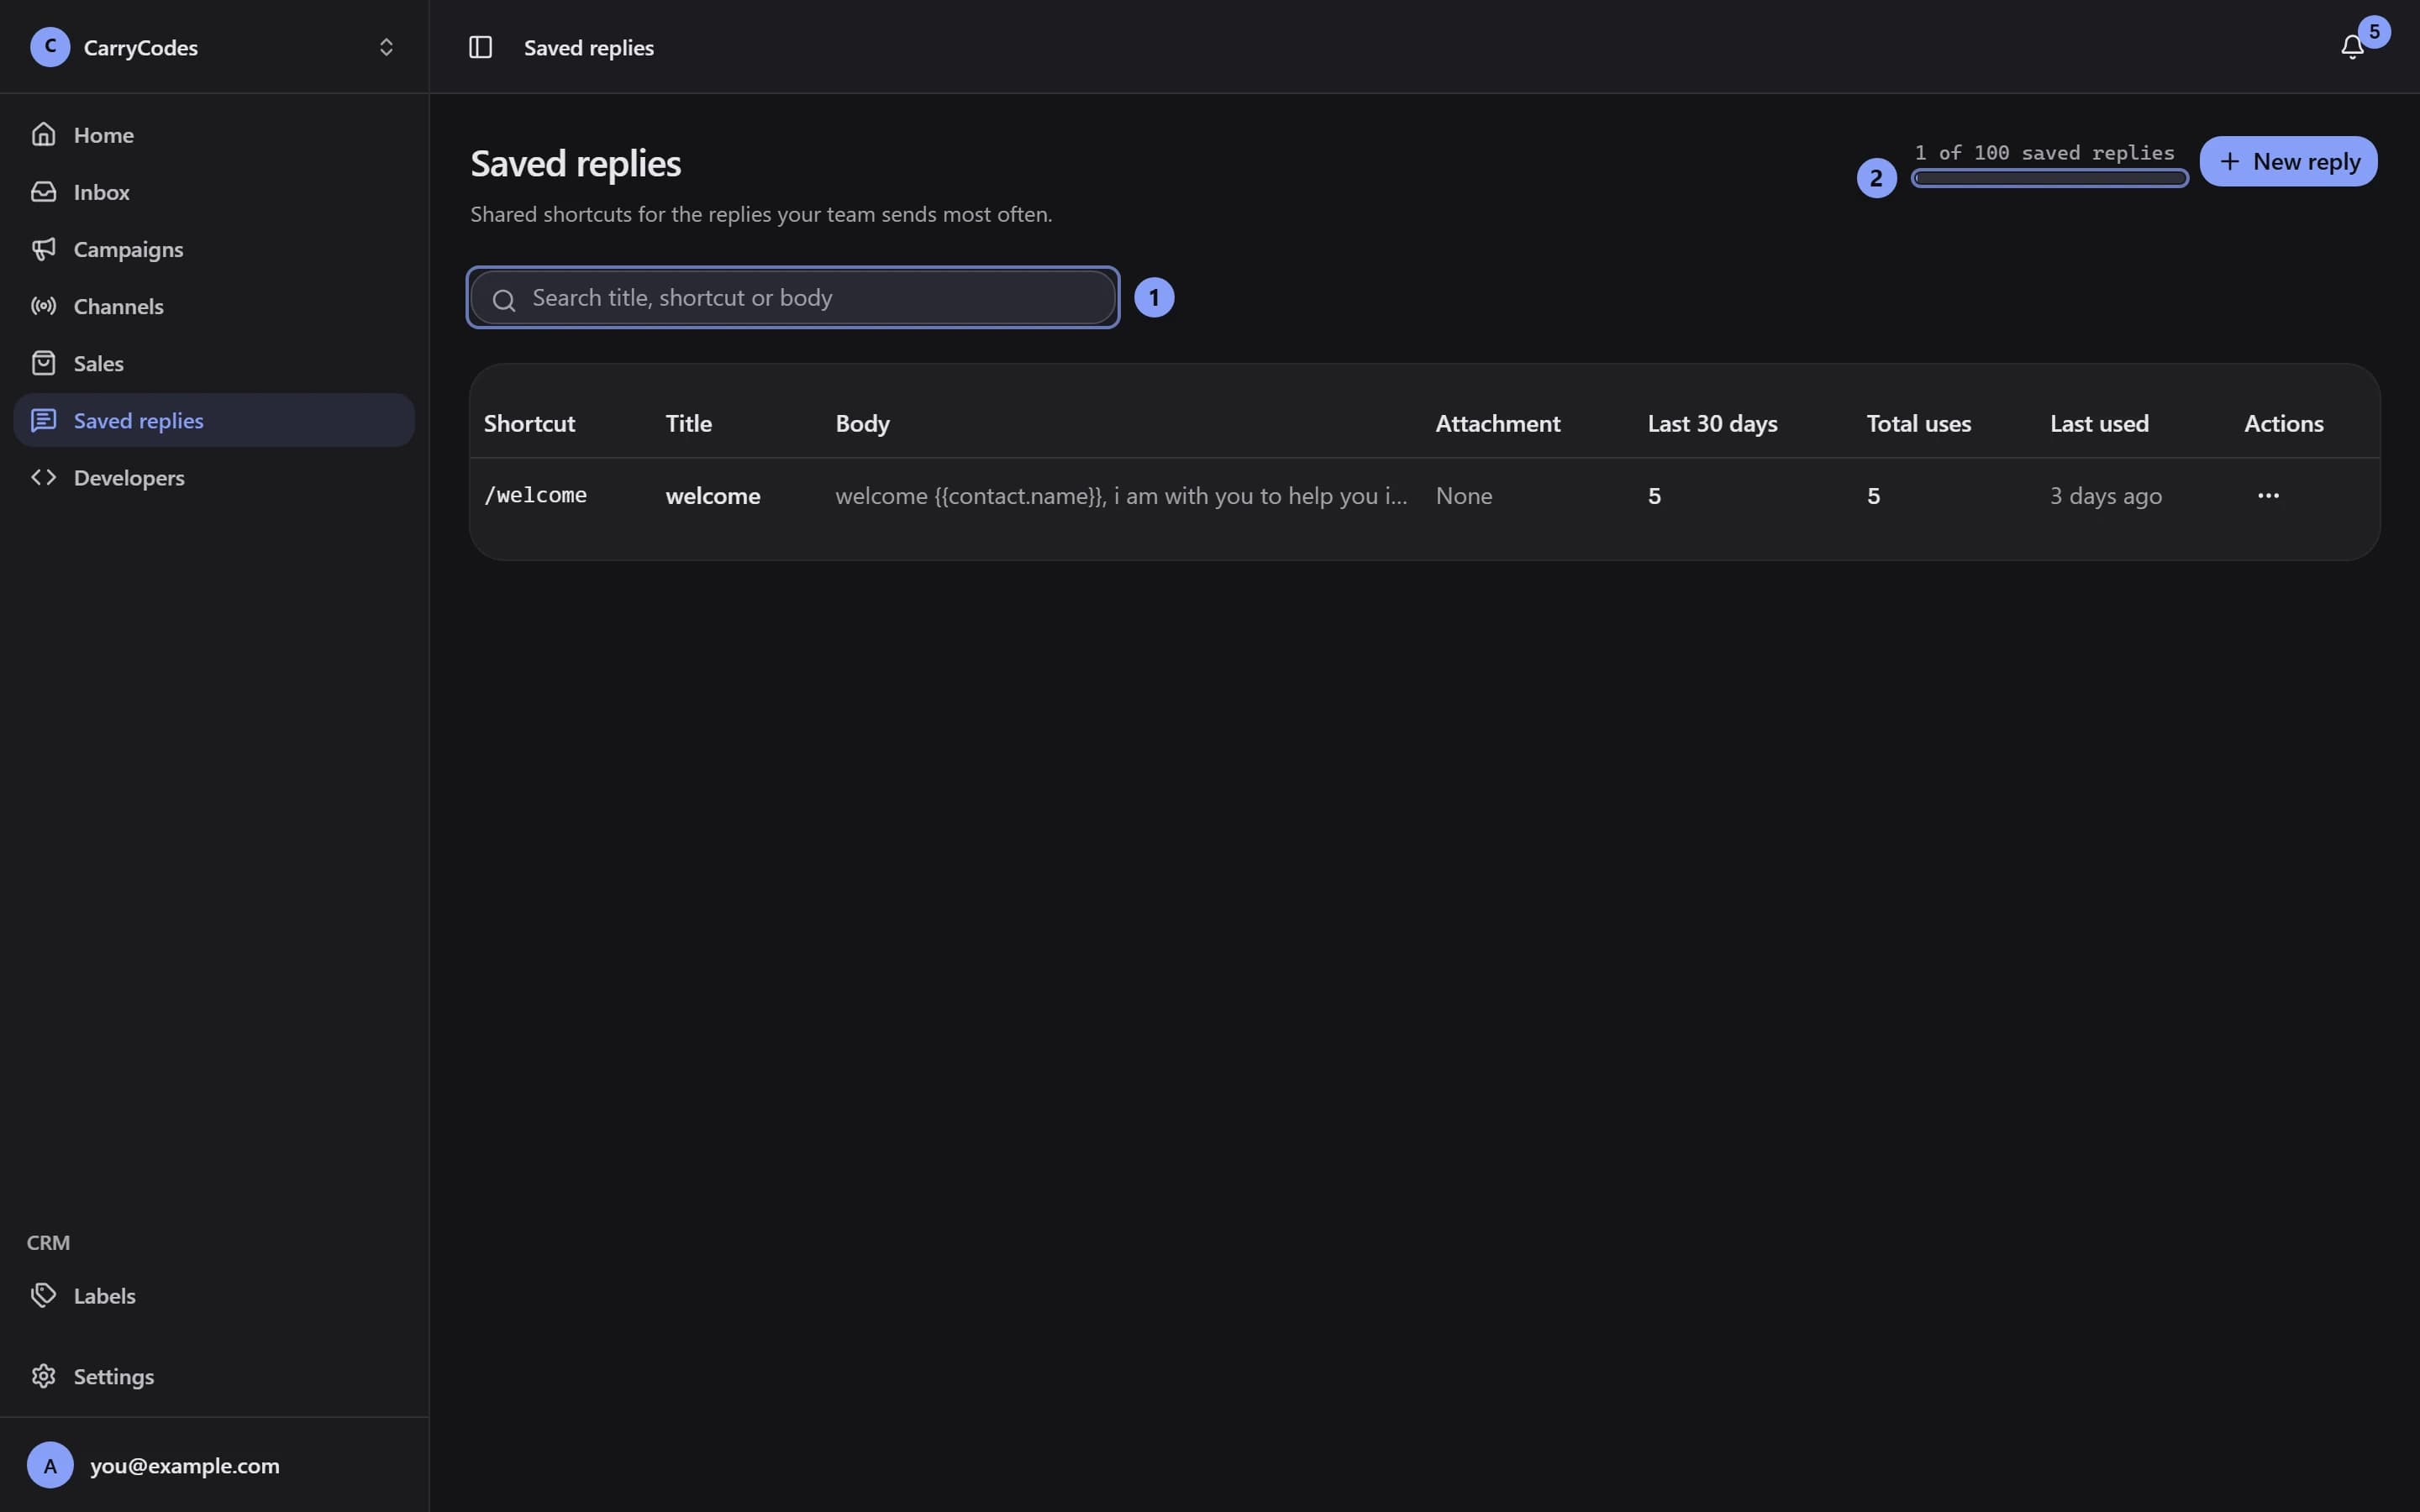Click the Labels tag icon
The width and height of the screenshot is (2420, 1512).
click(43, 1295)
